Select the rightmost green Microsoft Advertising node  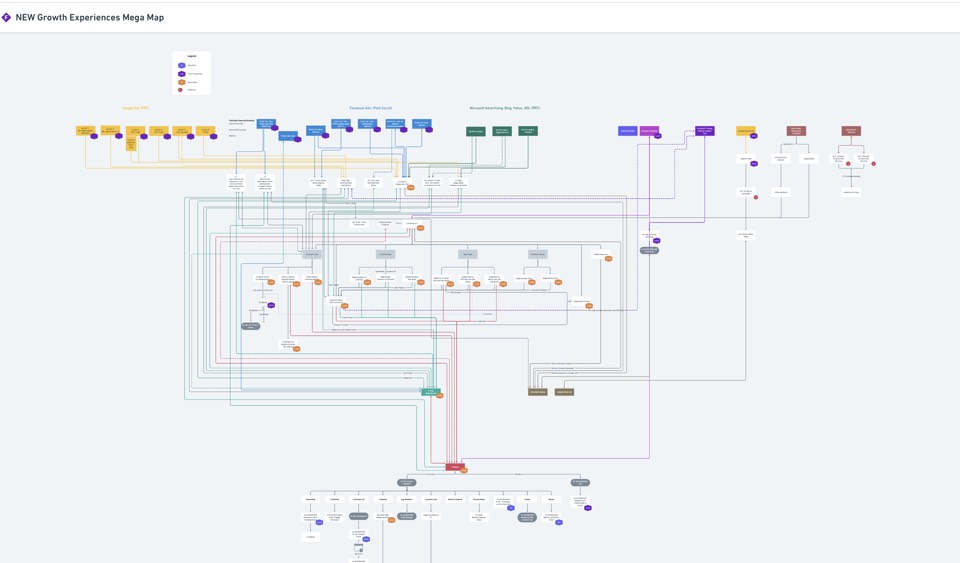pyautogui.click(x=528, y=131)
